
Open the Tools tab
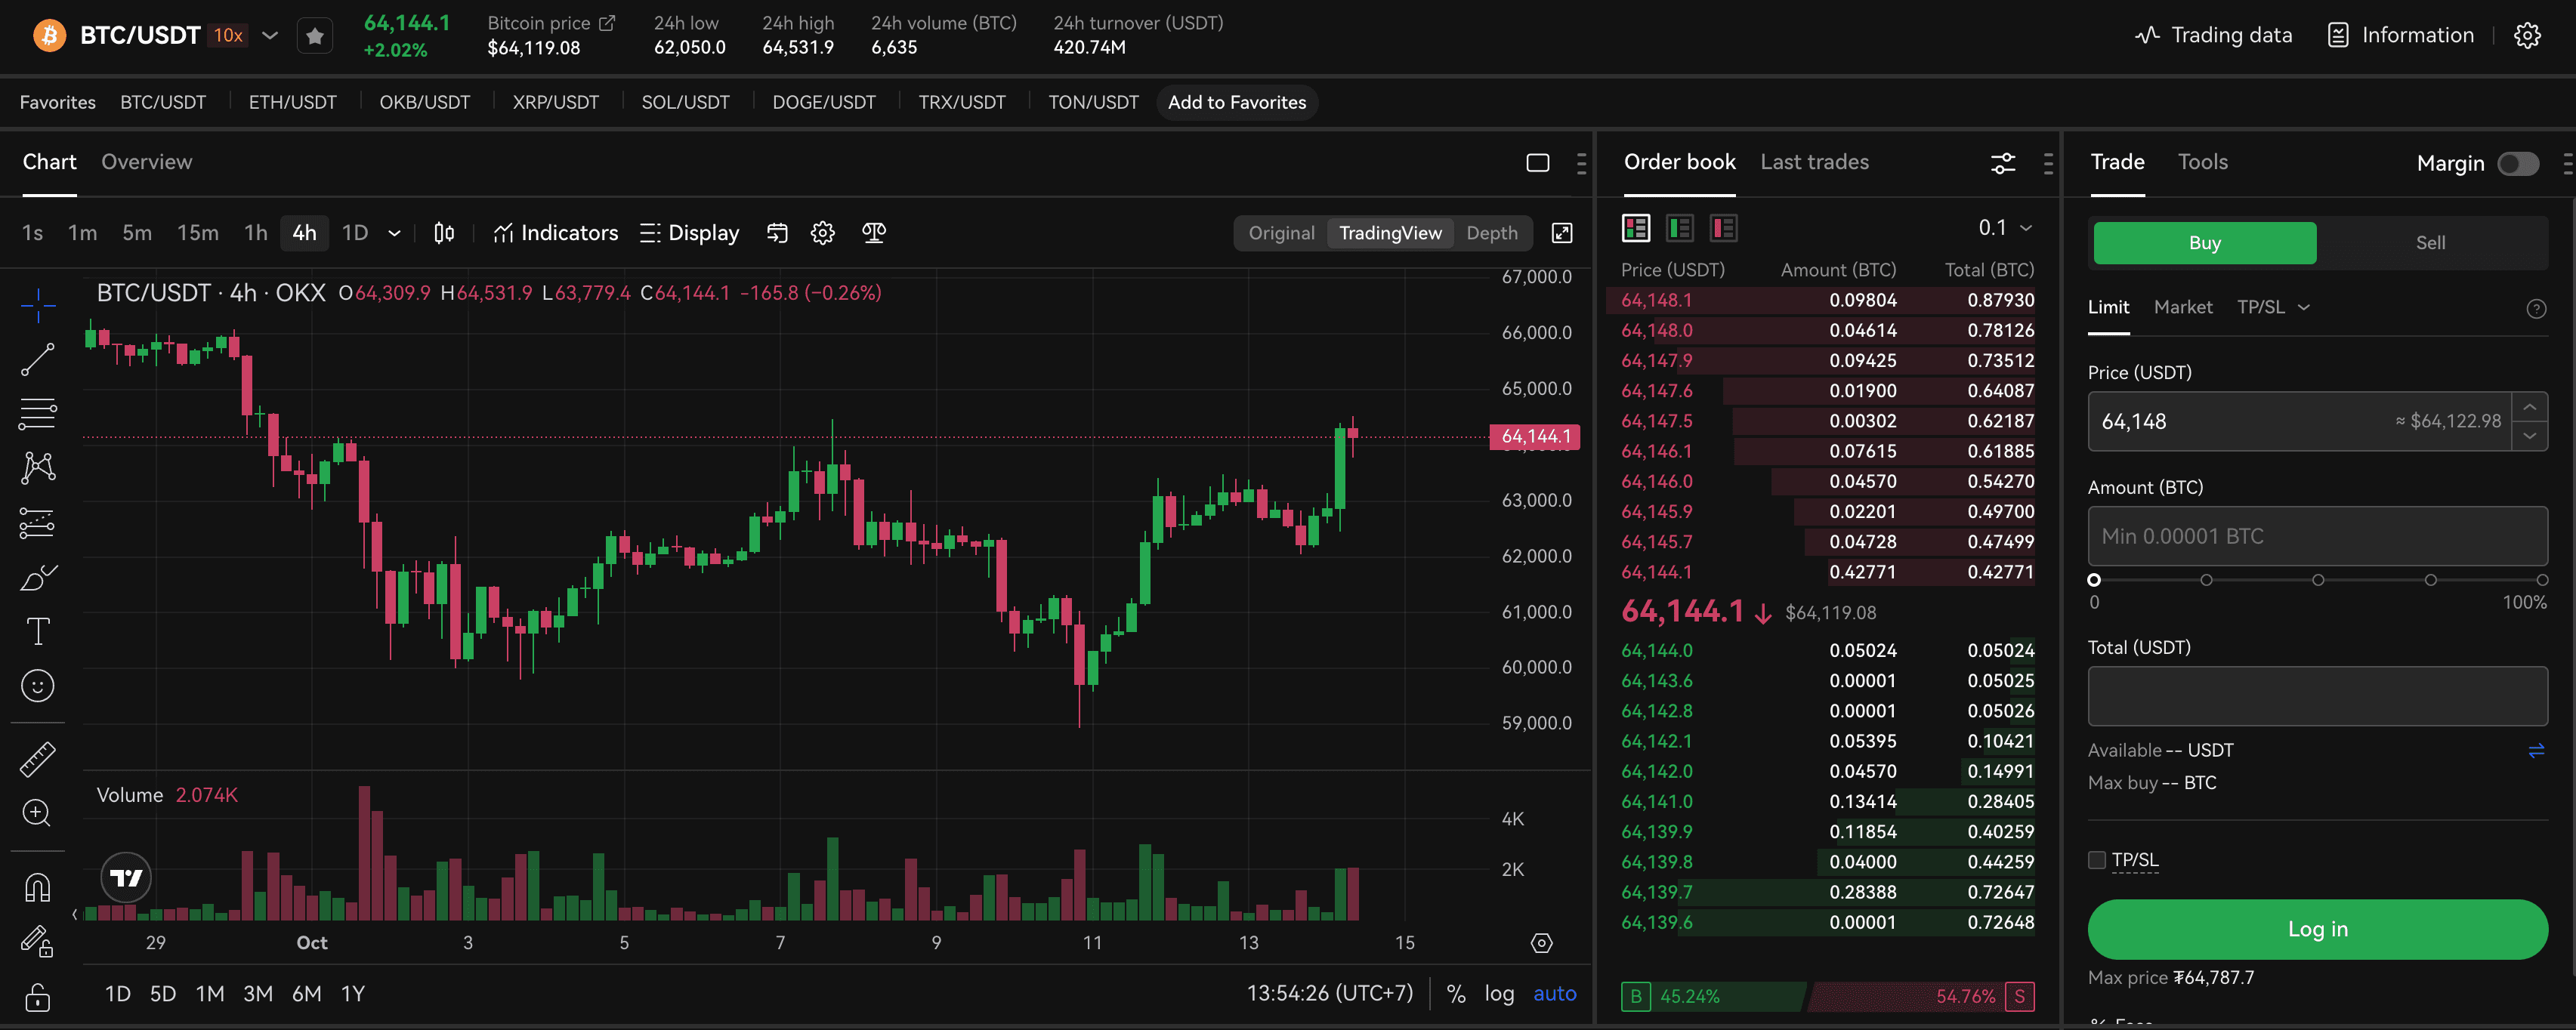pos(2203,162)
